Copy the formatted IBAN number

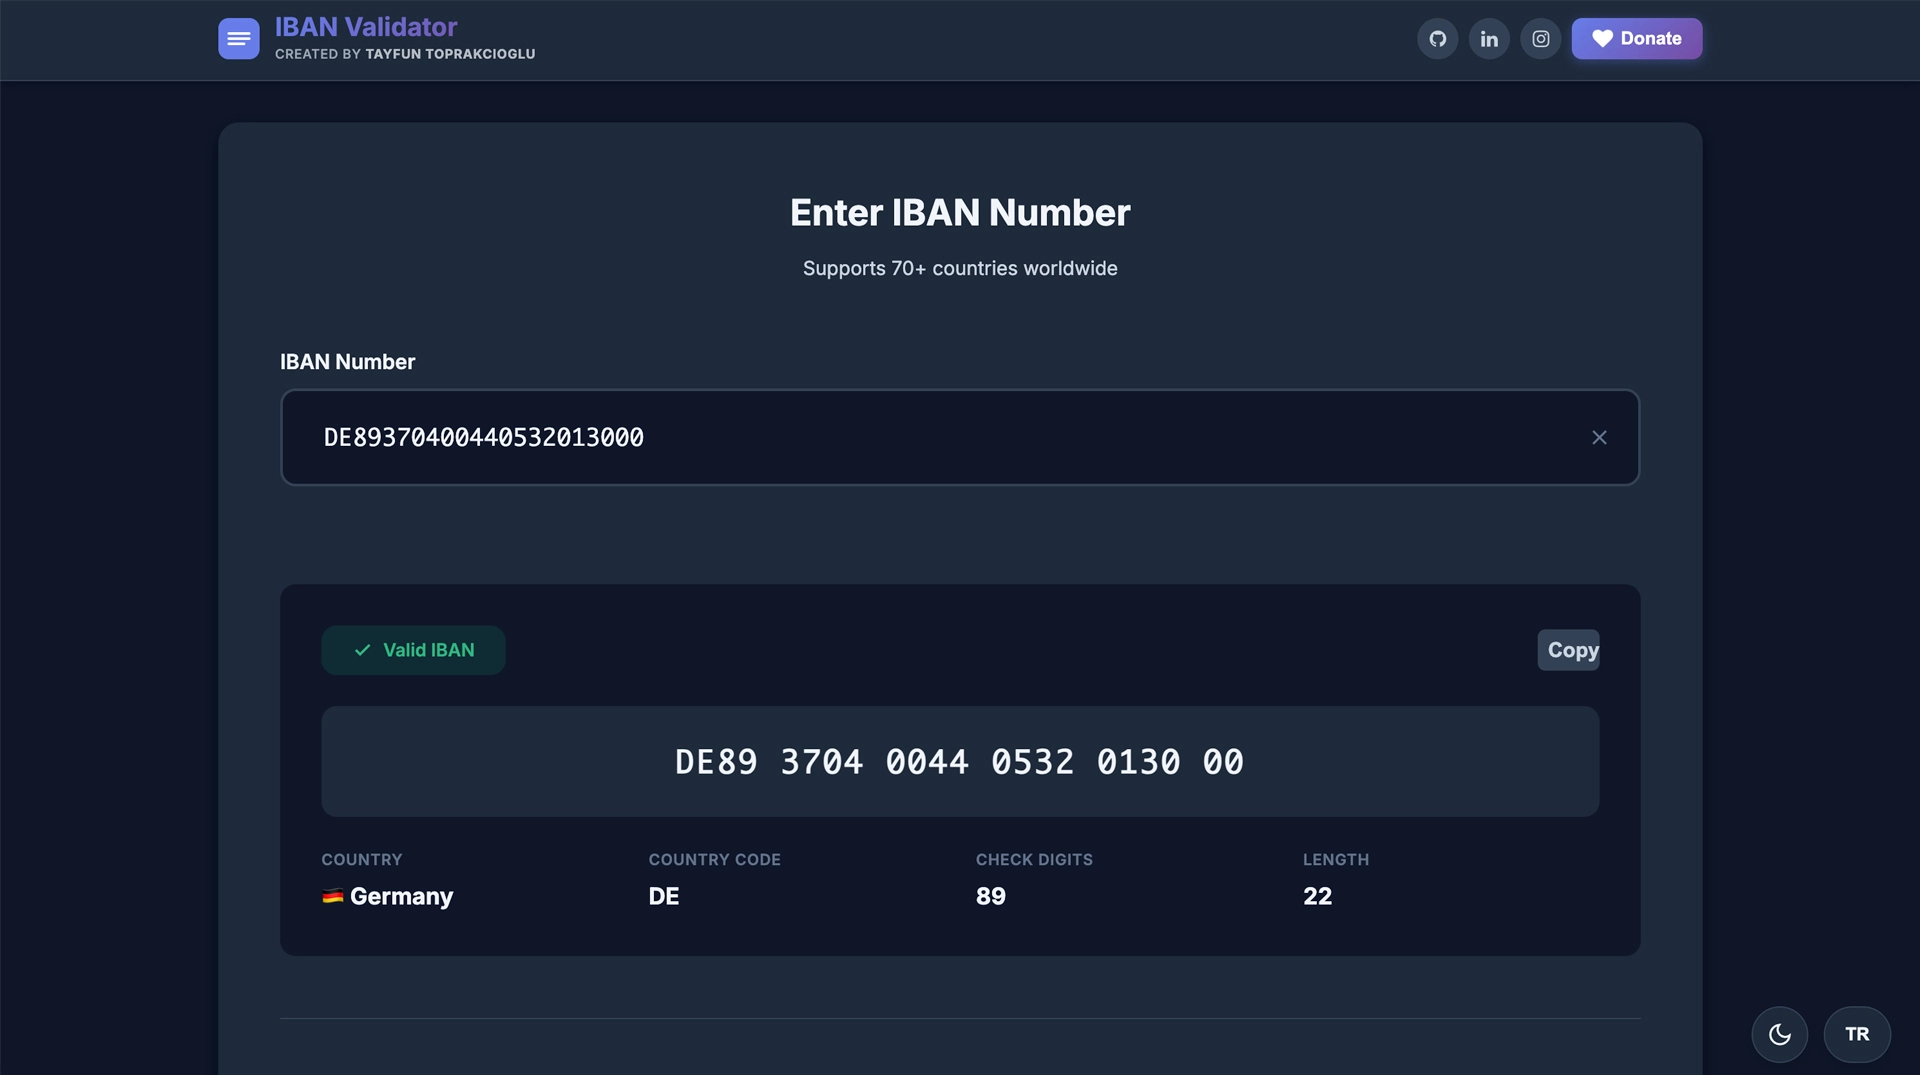tap(1568, 650)
